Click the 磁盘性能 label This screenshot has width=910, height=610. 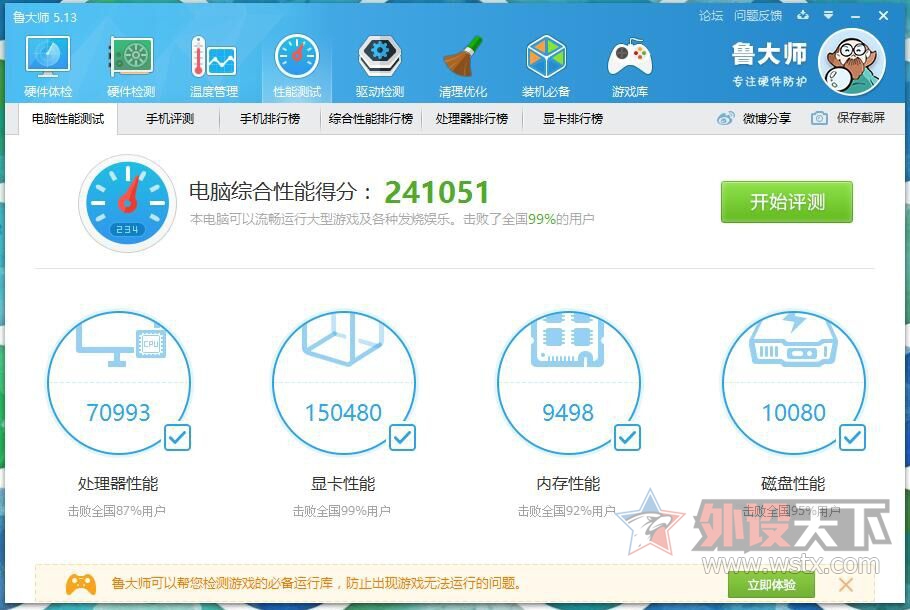click(x=793, y=483)
